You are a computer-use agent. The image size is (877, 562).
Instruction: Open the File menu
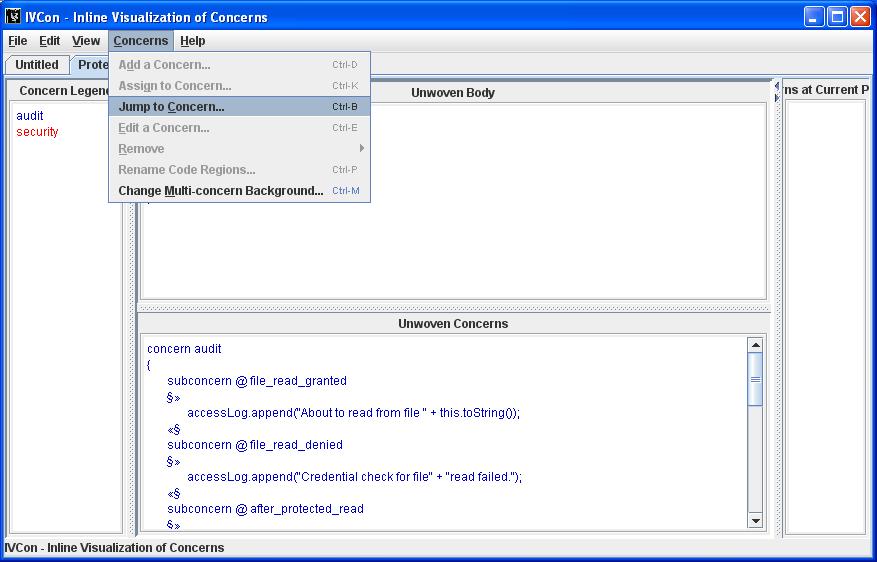tap(18, 41)
